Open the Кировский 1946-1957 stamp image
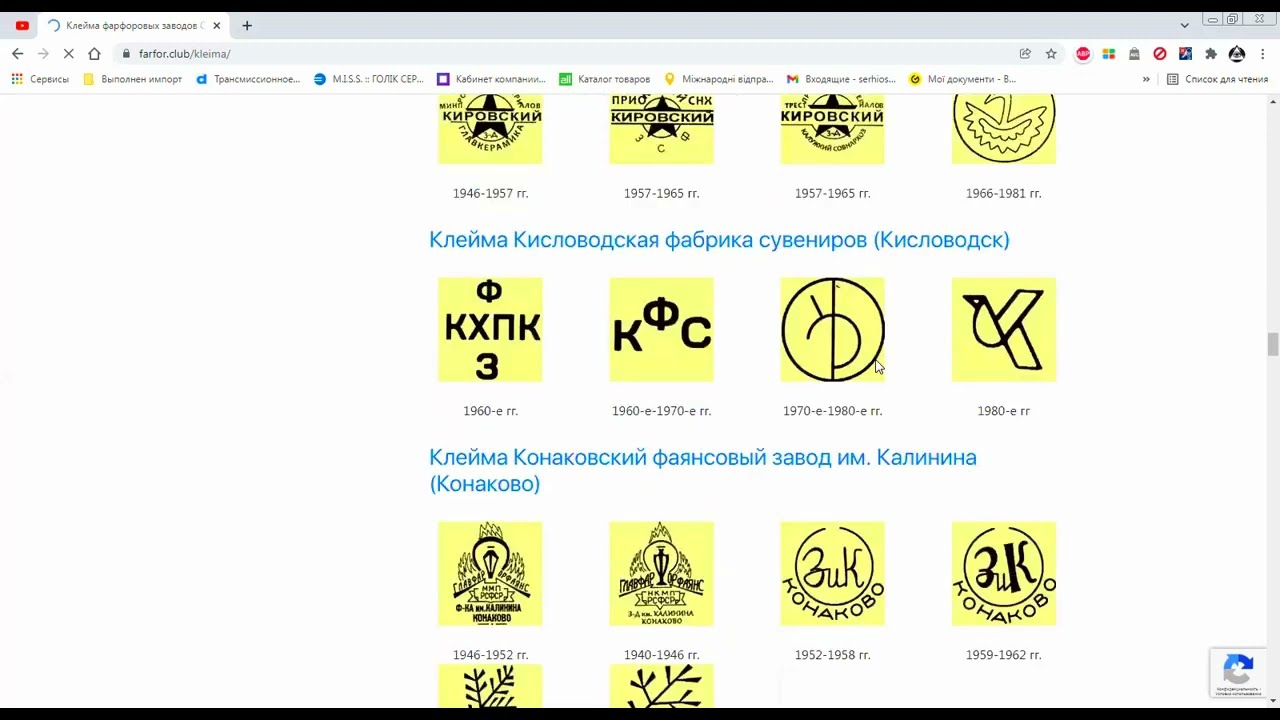Viewport: 1280px width, 720px height. (490, 129)
